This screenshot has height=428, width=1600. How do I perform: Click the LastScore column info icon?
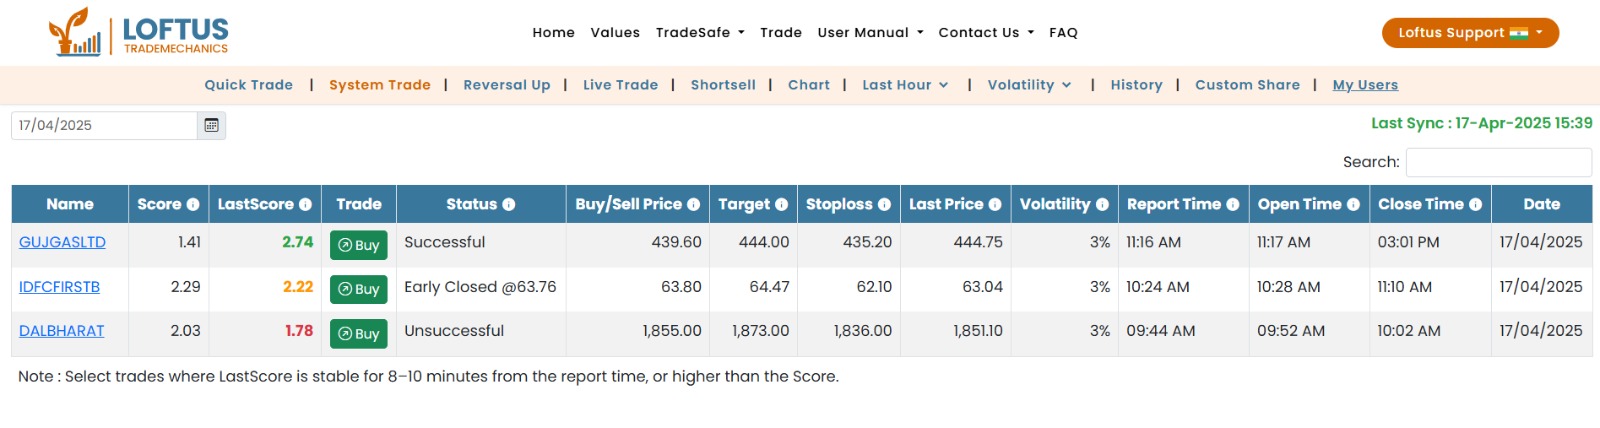305,204
